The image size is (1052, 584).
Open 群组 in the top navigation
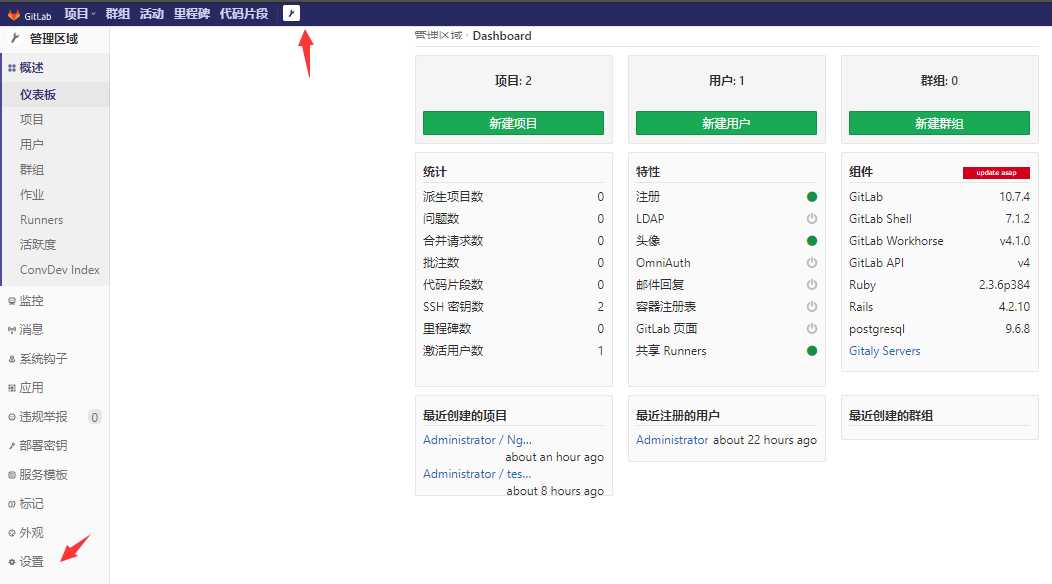(x=117, y=13)
